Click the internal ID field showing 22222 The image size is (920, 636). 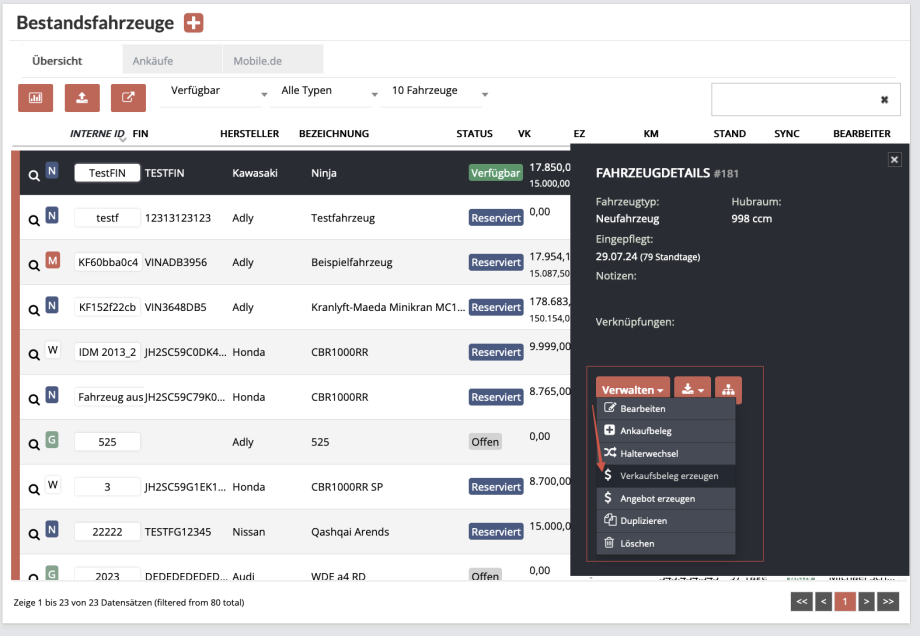coord(107,532)
